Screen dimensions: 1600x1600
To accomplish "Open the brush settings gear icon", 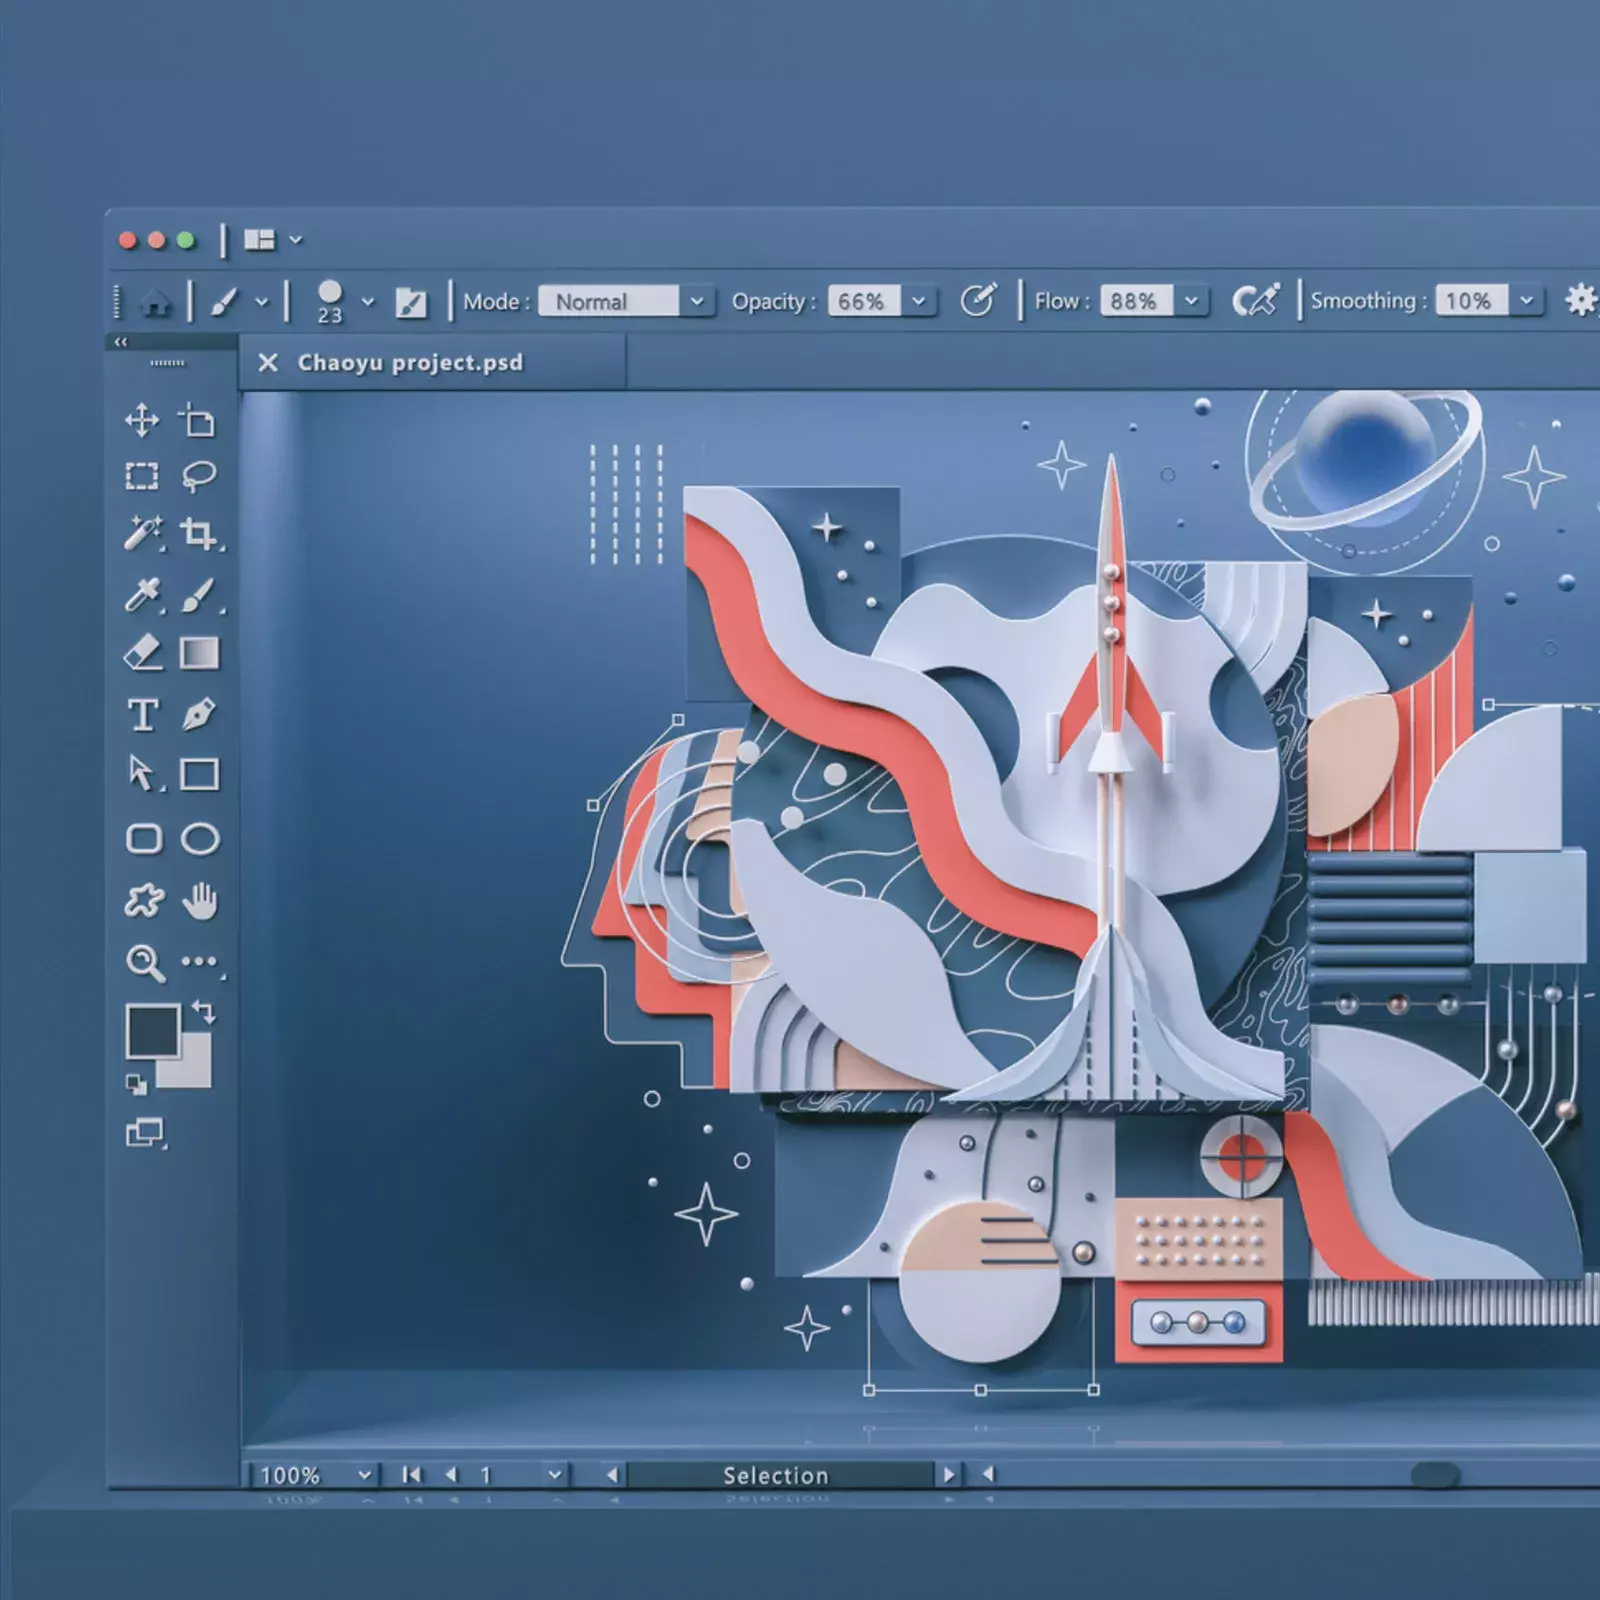I will 1582,300.
